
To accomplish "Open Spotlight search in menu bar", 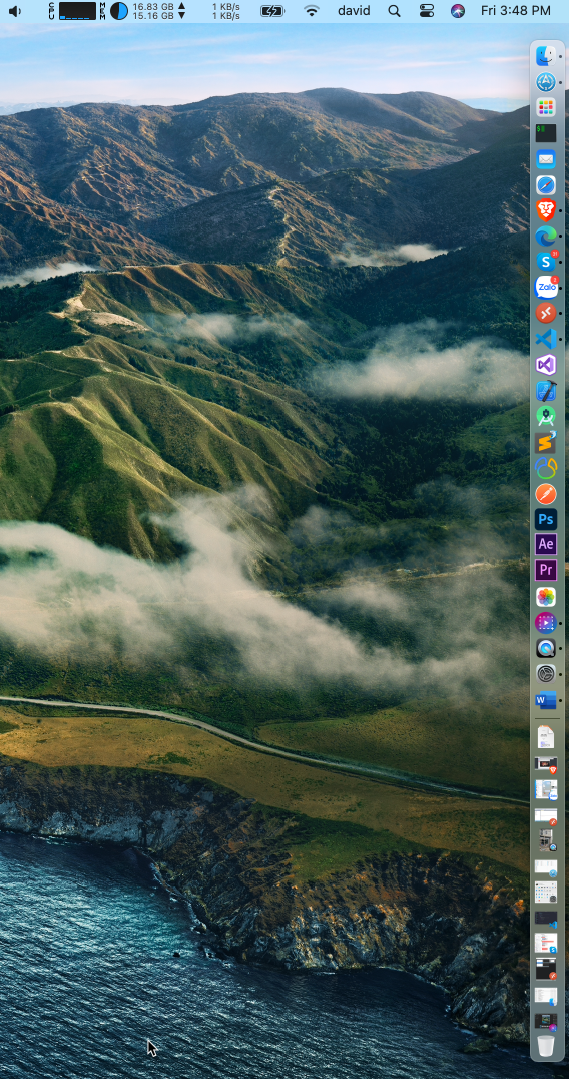I will [x=394, y=11].
